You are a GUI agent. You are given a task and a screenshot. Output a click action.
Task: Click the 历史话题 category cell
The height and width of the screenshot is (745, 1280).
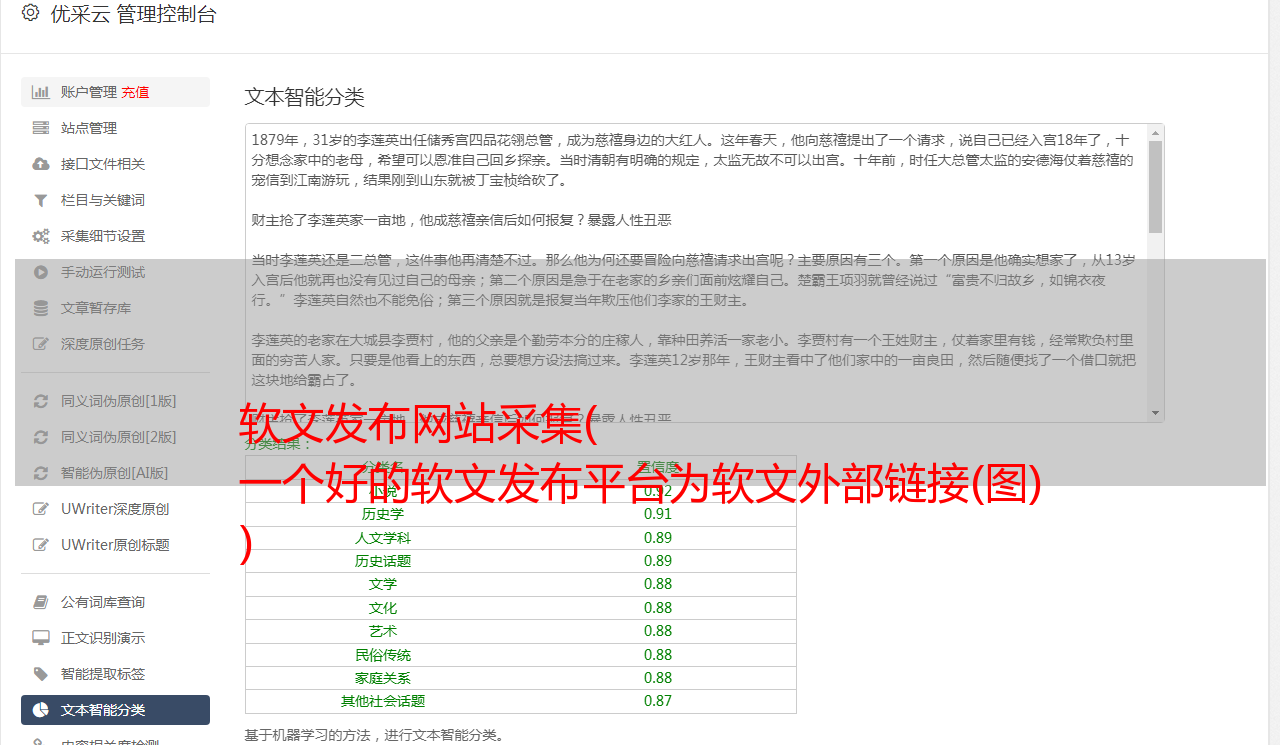pyautogui.click(x=383, y=561)
